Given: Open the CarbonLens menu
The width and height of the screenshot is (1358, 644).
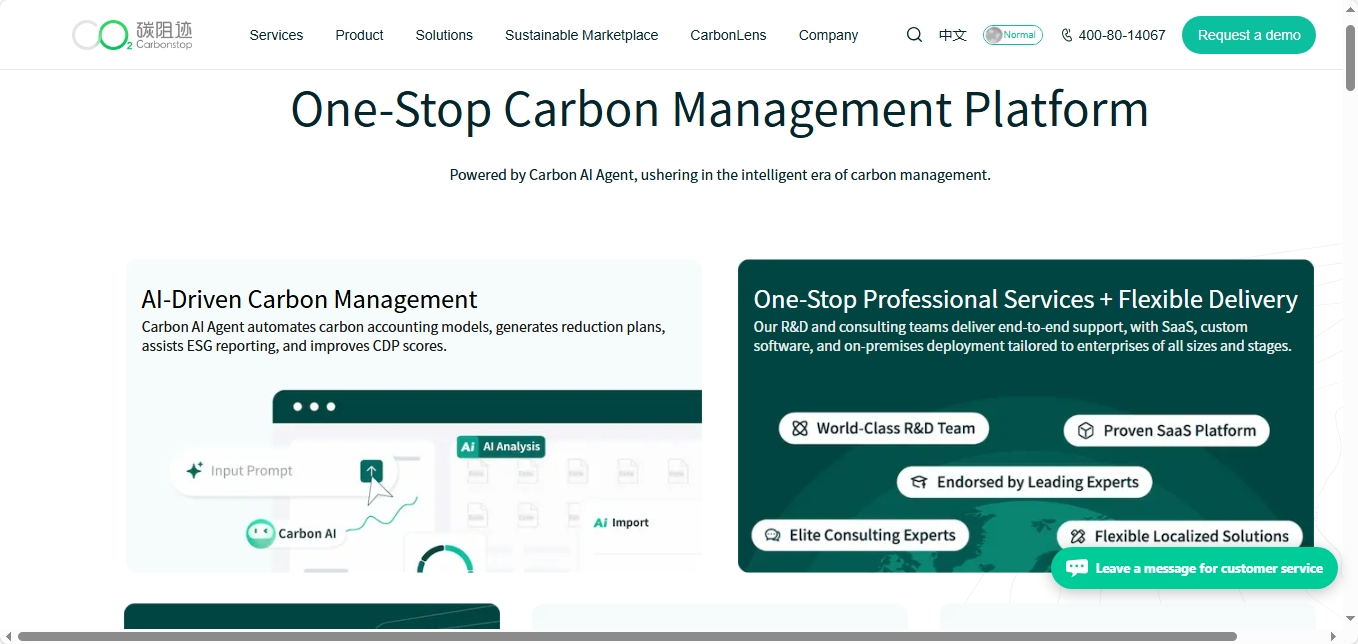Looking at the screenshot, I should point(728,35).
